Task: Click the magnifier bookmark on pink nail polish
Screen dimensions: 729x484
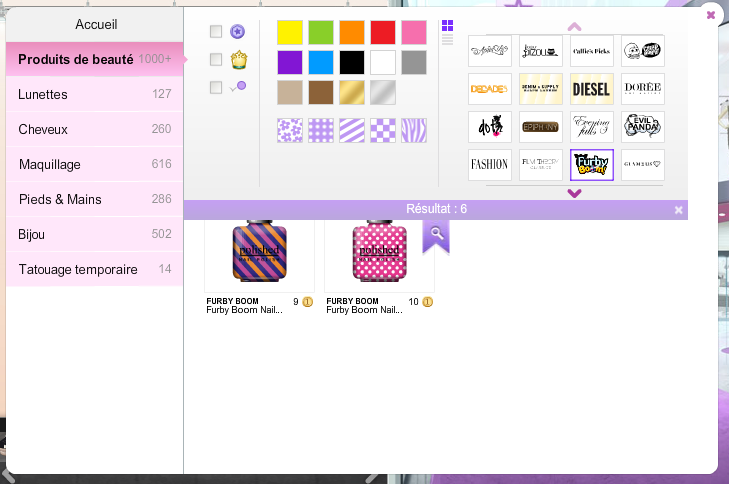Action: pos(436,236)
